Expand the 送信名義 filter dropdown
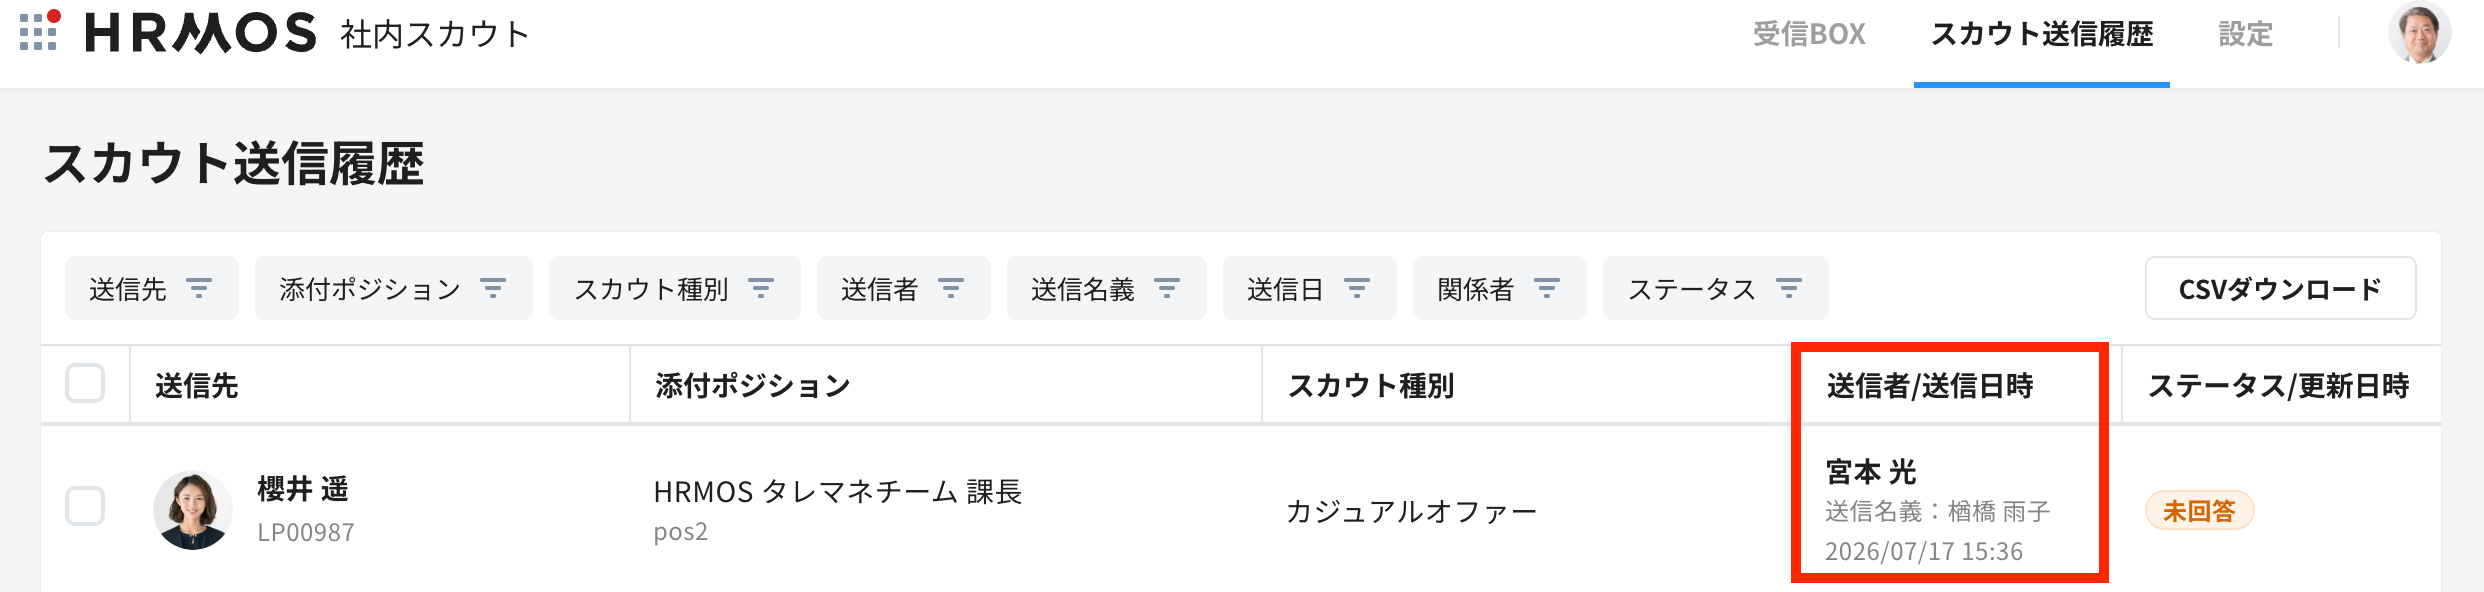 click(1106, 289)
